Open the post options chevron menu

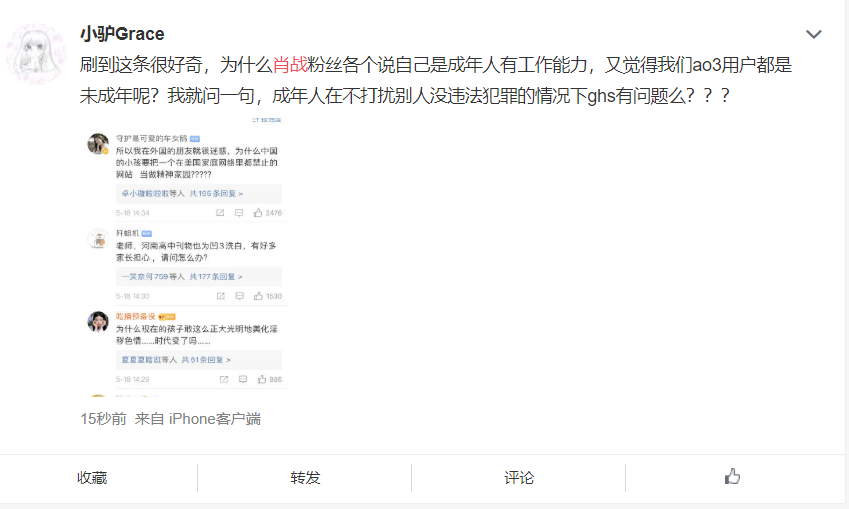[x=813, y=34]
